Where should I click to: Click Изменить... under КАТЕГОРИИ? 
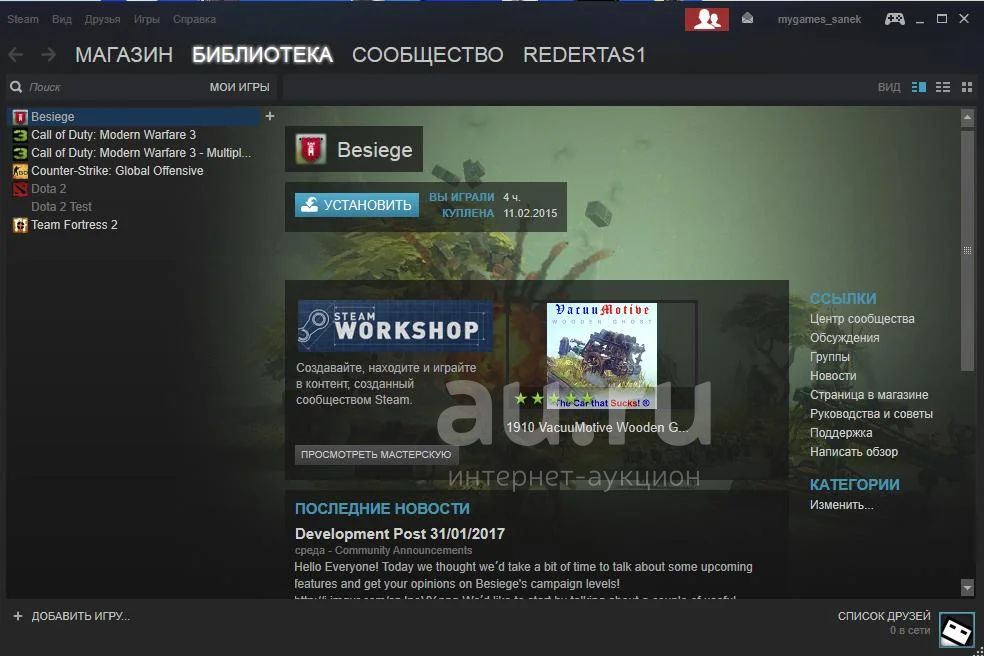(841, 505)
